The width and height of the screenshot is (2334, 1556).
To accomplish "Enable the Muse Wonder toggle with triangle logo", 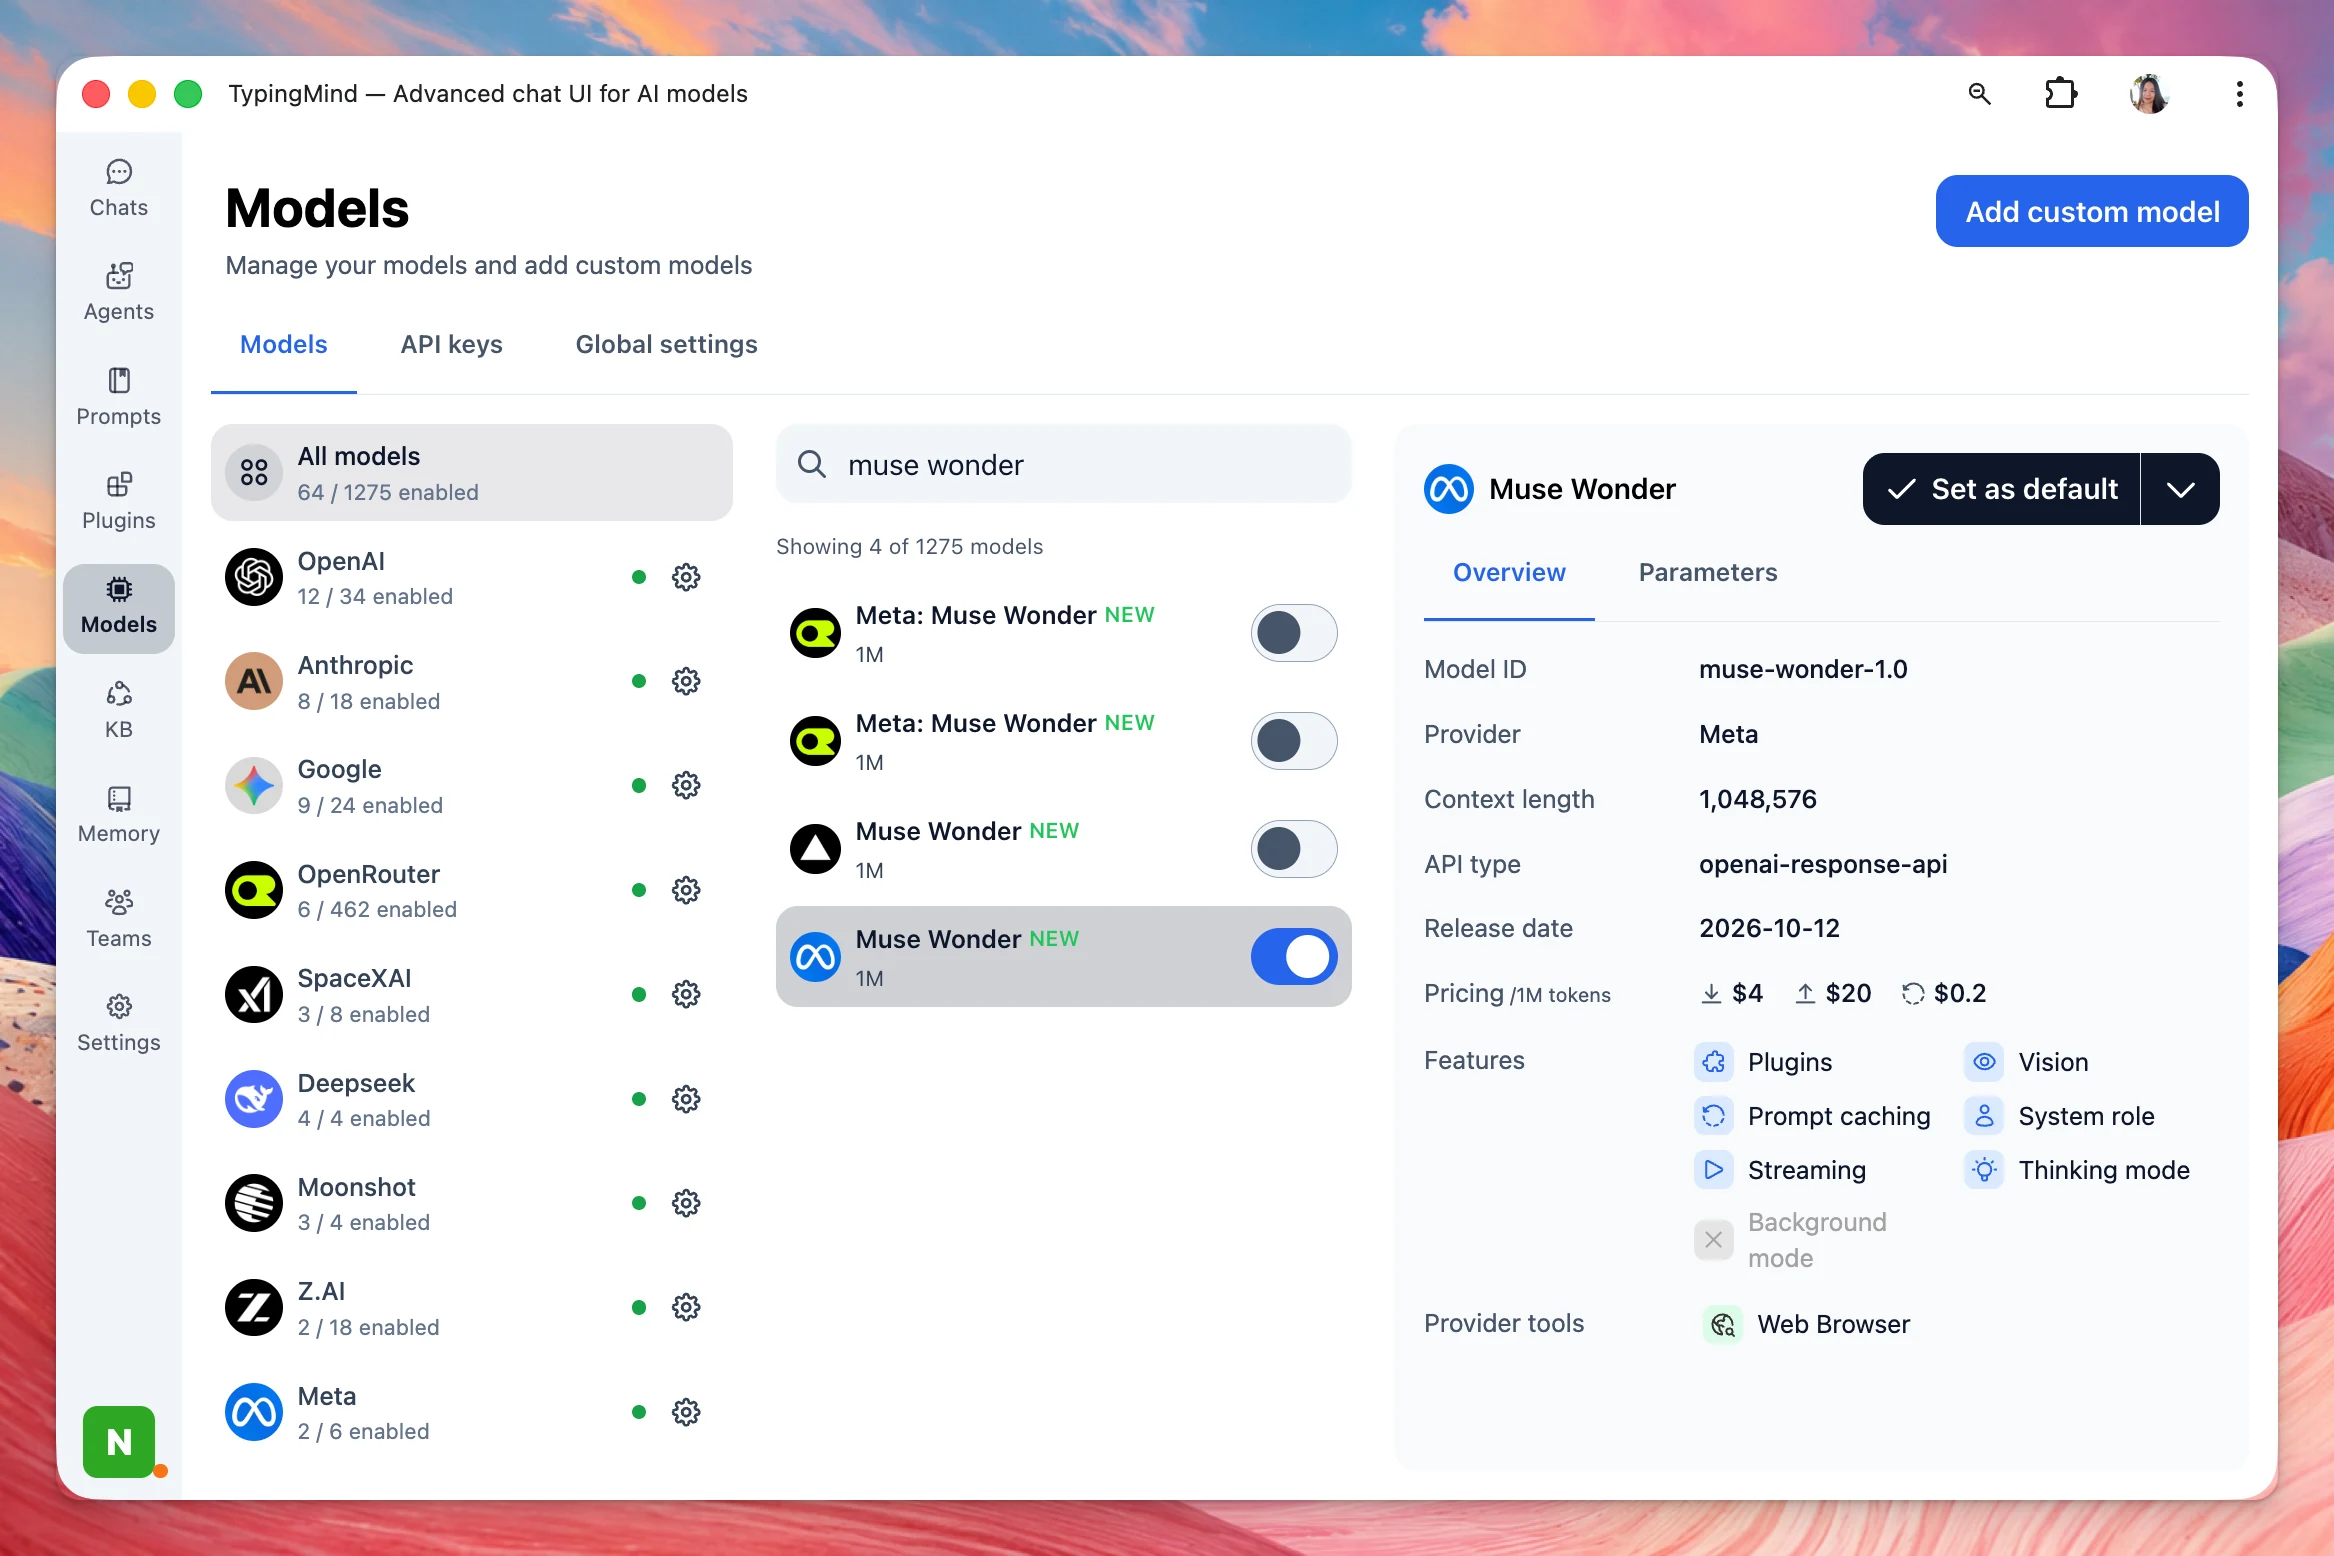I will [x=1294, y=849].
